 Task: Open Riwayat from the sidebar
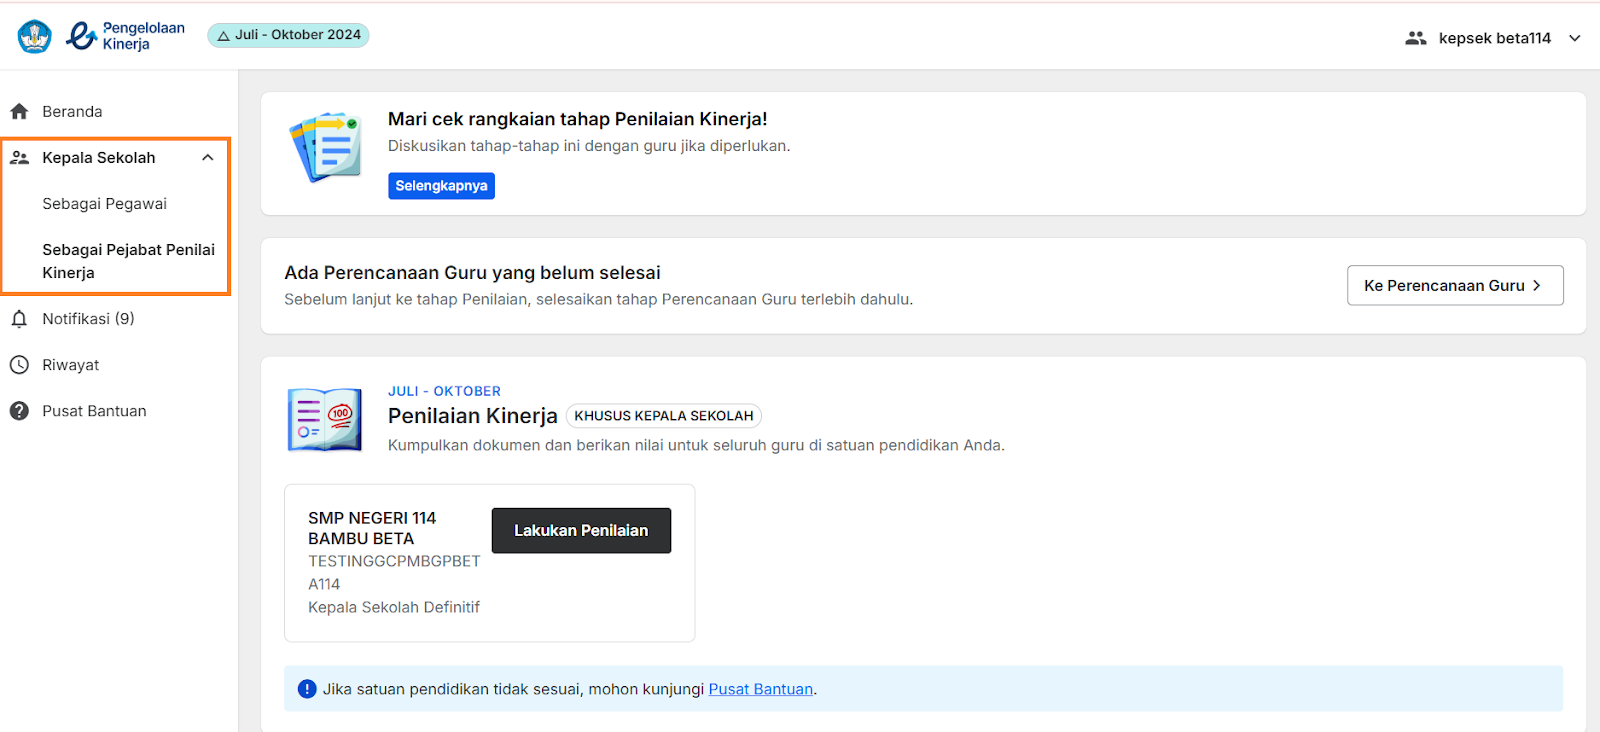point(70,365)
